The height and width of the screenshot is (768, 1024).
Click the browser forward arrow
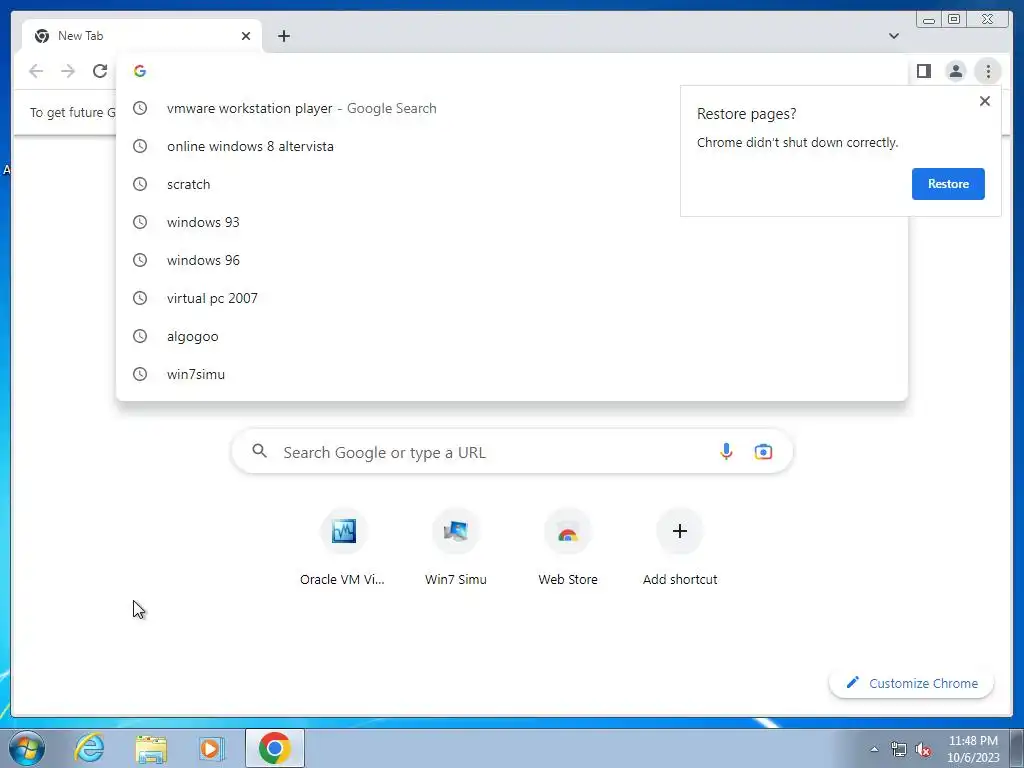click(x=68, y=71)
